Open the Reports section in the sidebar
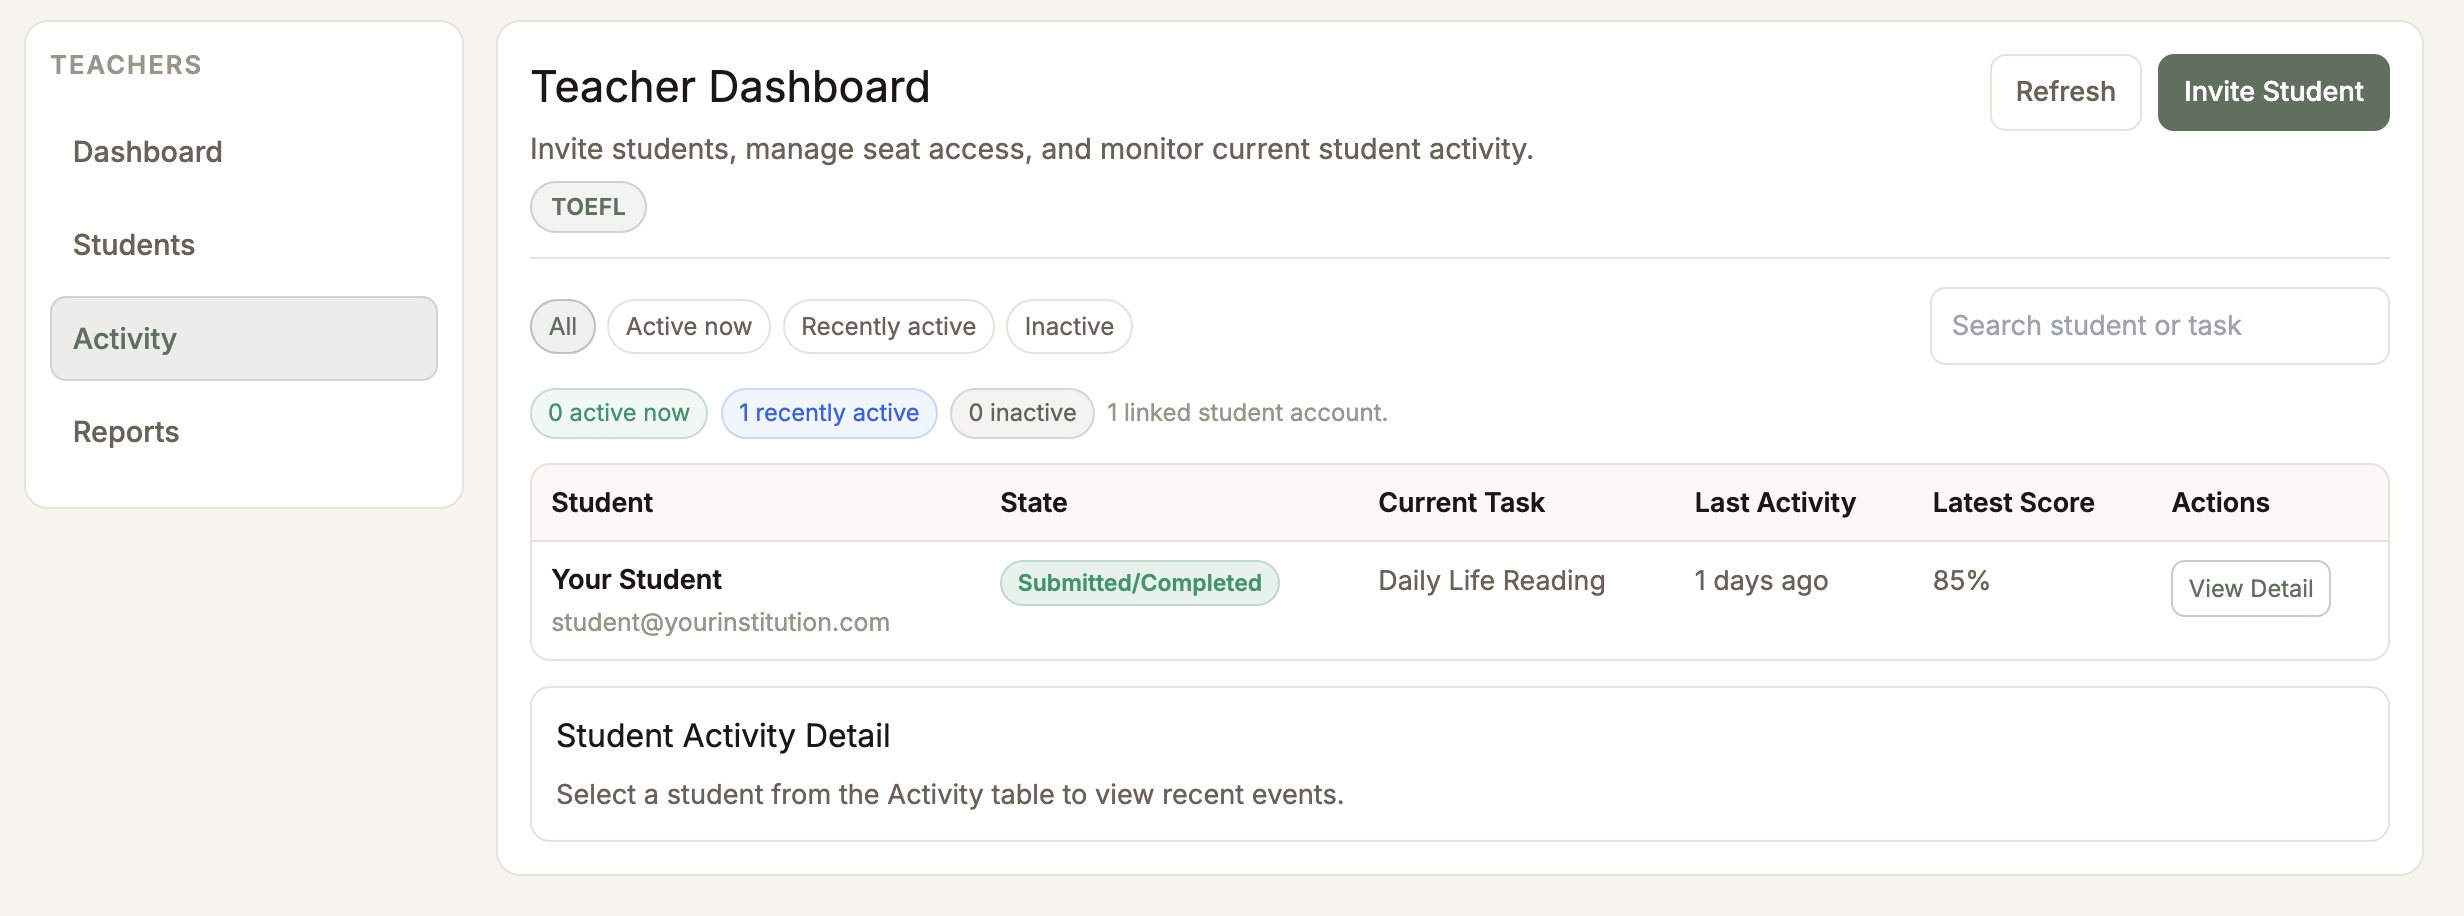The image size is (2464, 916). [125, 431]
